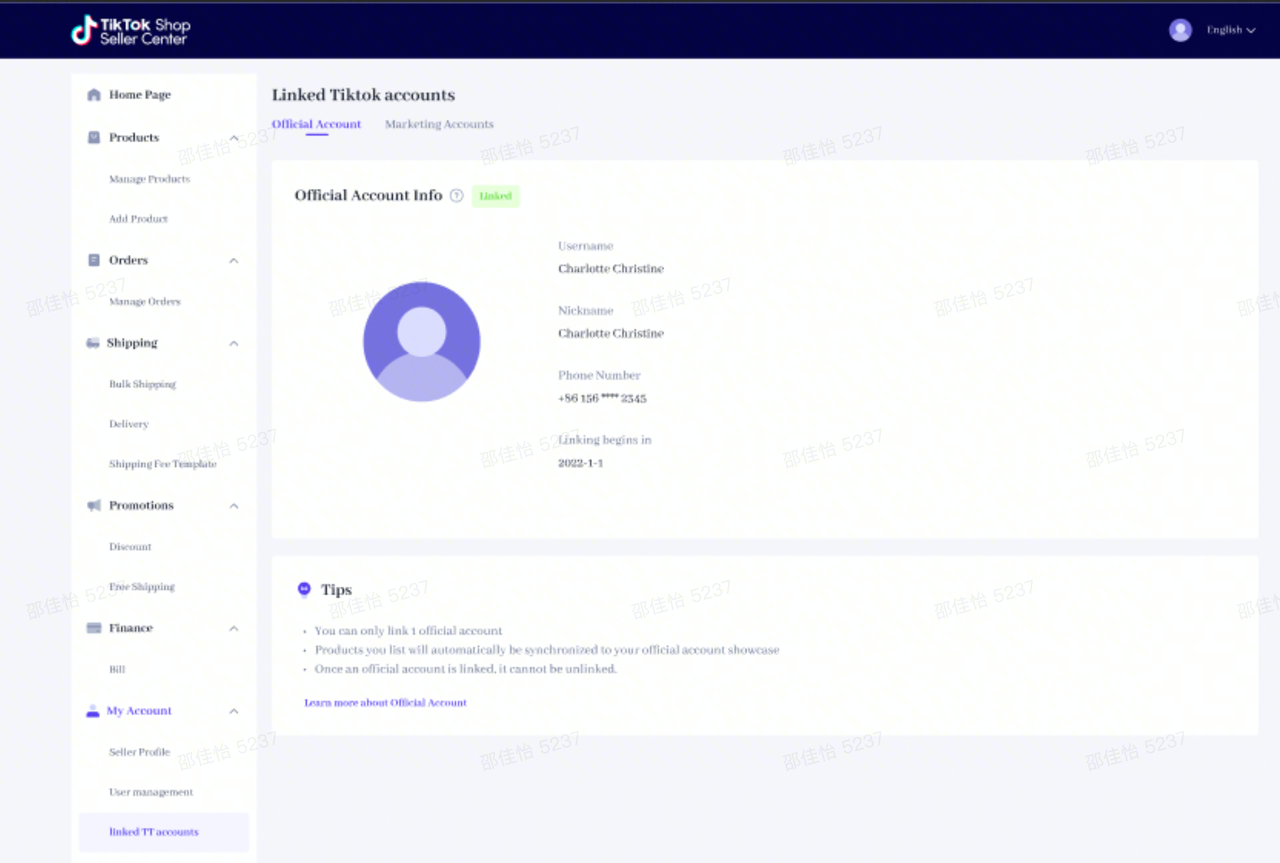This screenshot has width=1280, height=863.
Task: Switch to the Marketing Accounts tab
Action: 439,124
